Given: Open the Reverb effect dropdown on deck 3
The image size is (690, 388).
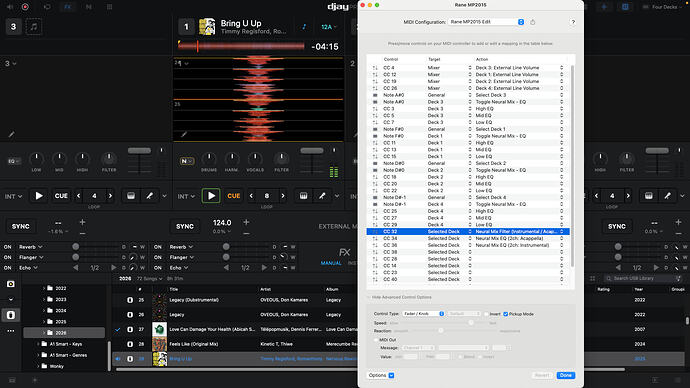Looking at the screenshot, I should [31, 247].
